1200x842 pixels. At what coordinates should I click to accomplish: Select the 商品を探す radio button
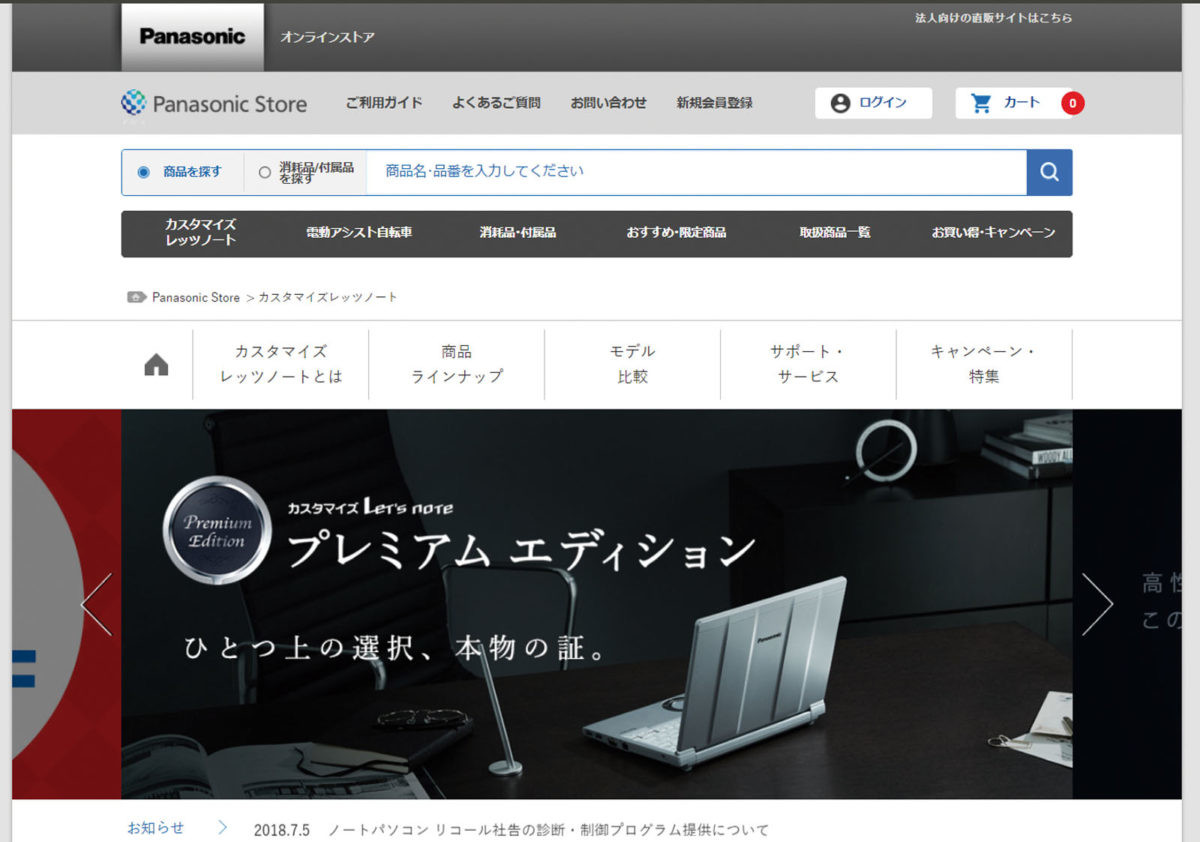[143, 172]
